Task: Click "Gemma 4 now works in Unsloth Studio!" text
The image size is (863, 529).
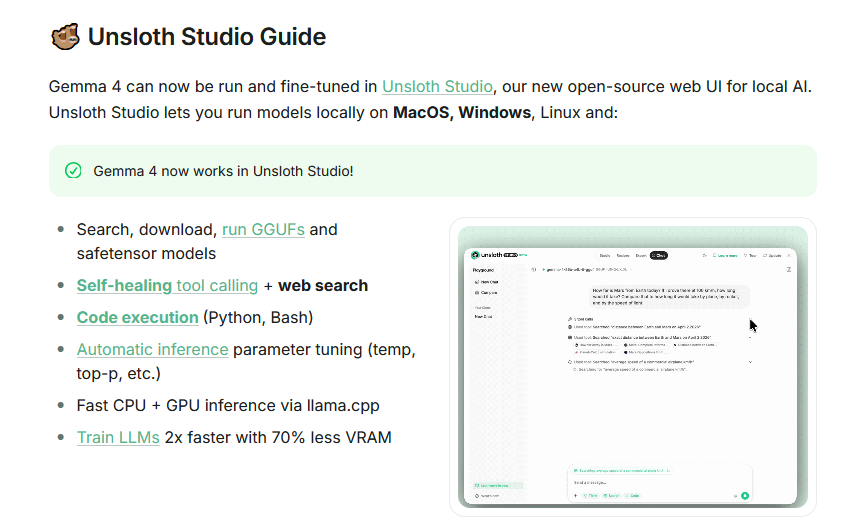Action: point(223,171)
